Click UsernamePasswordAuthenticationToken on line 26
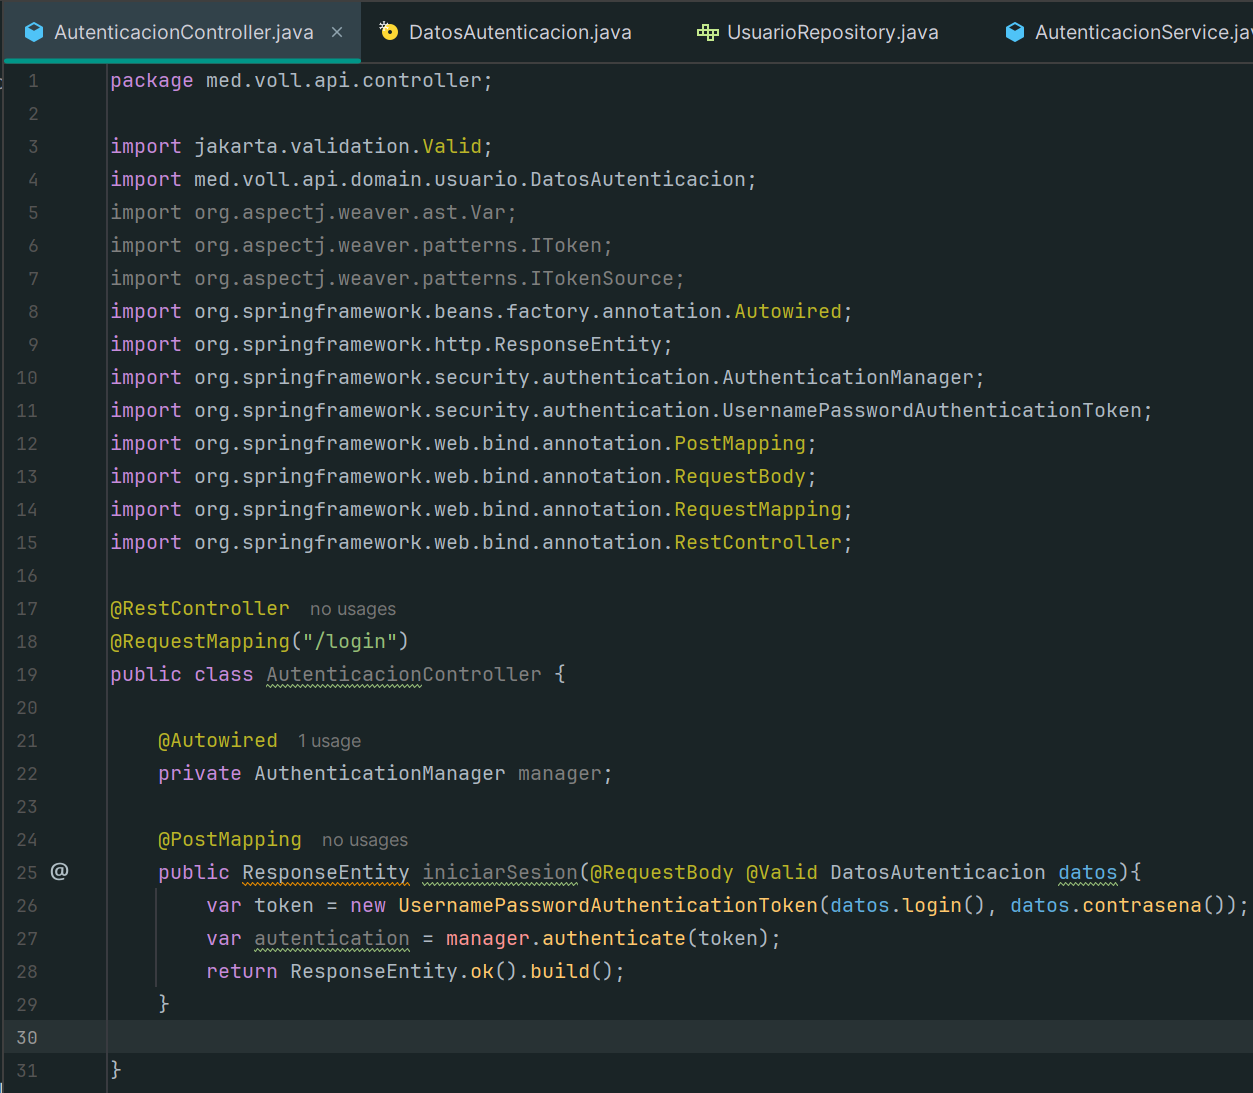The width and height of the screenshot is (1253, 1093). 608,905
